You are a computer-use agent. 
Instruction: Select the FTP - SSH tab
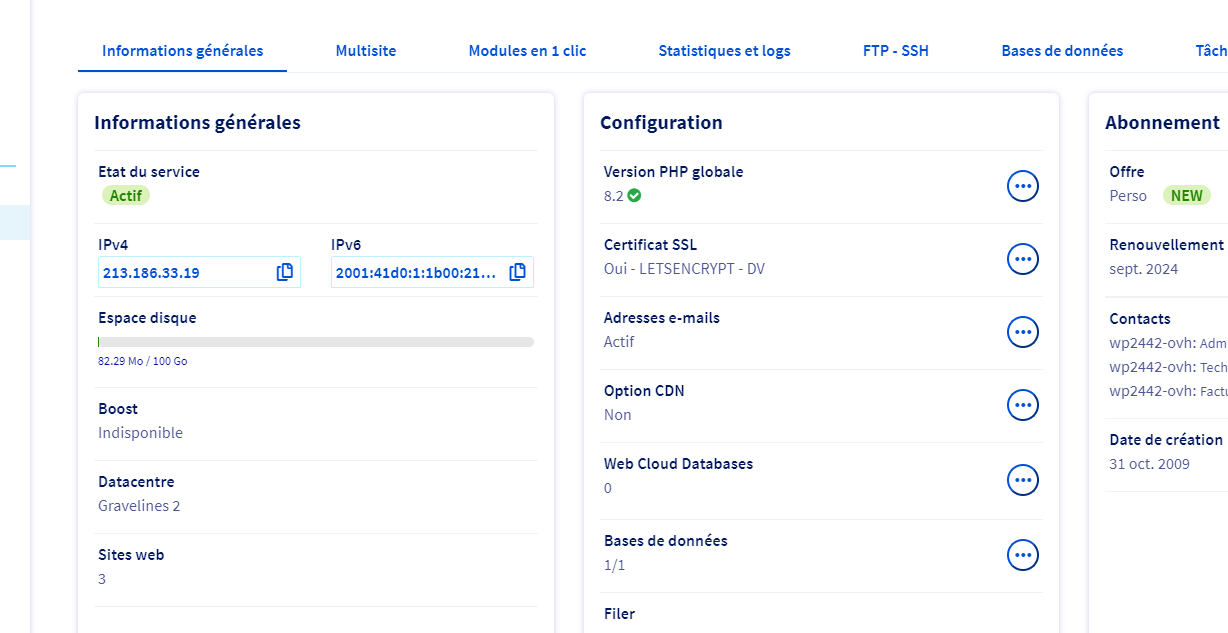coord(896,51)
